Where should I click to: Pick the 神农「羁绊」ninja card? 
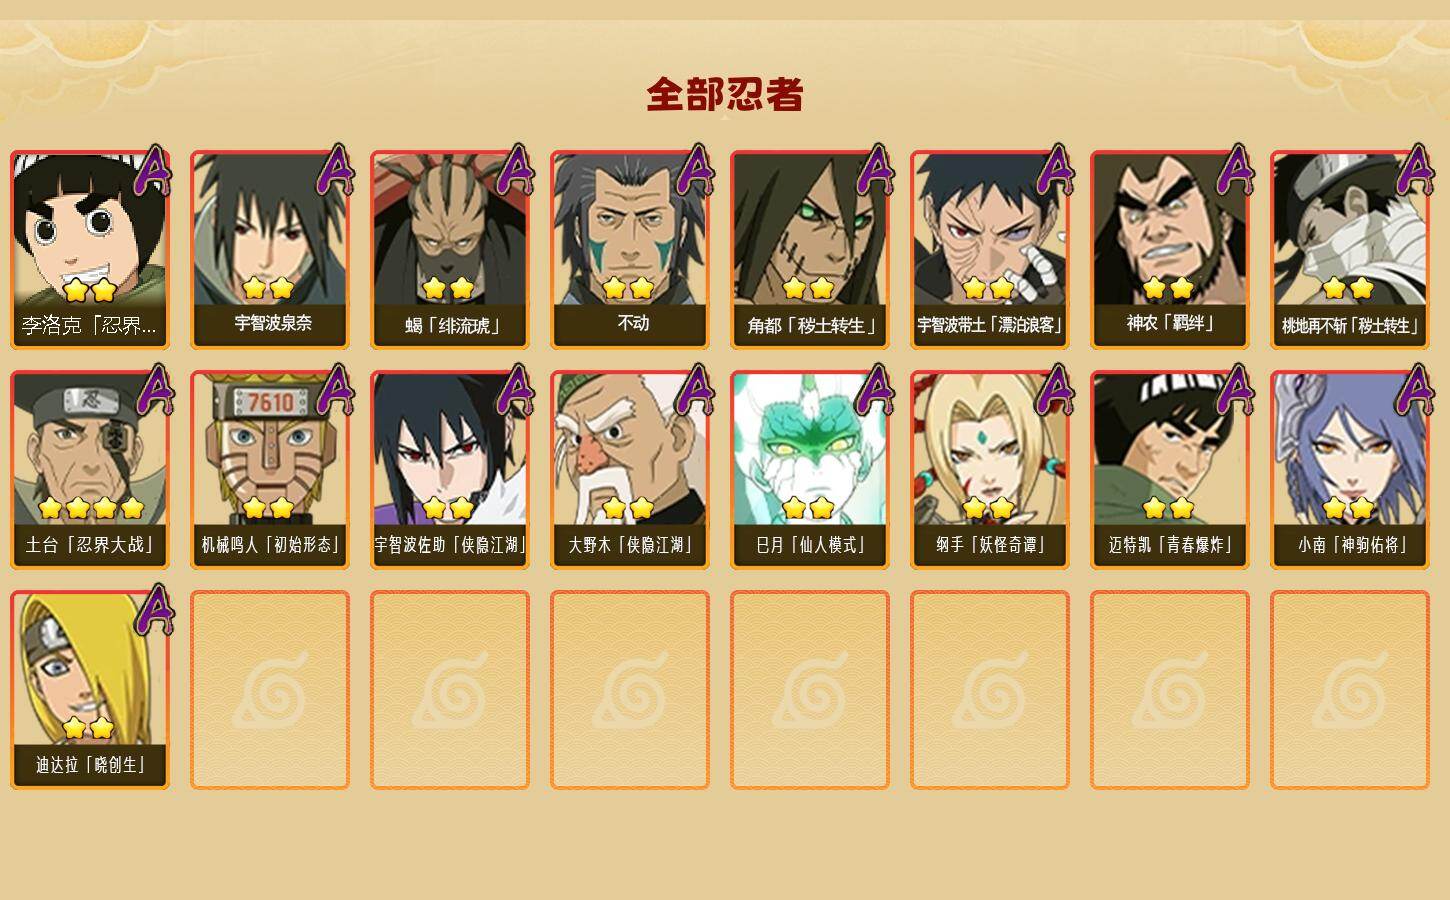click(1170, 250)
